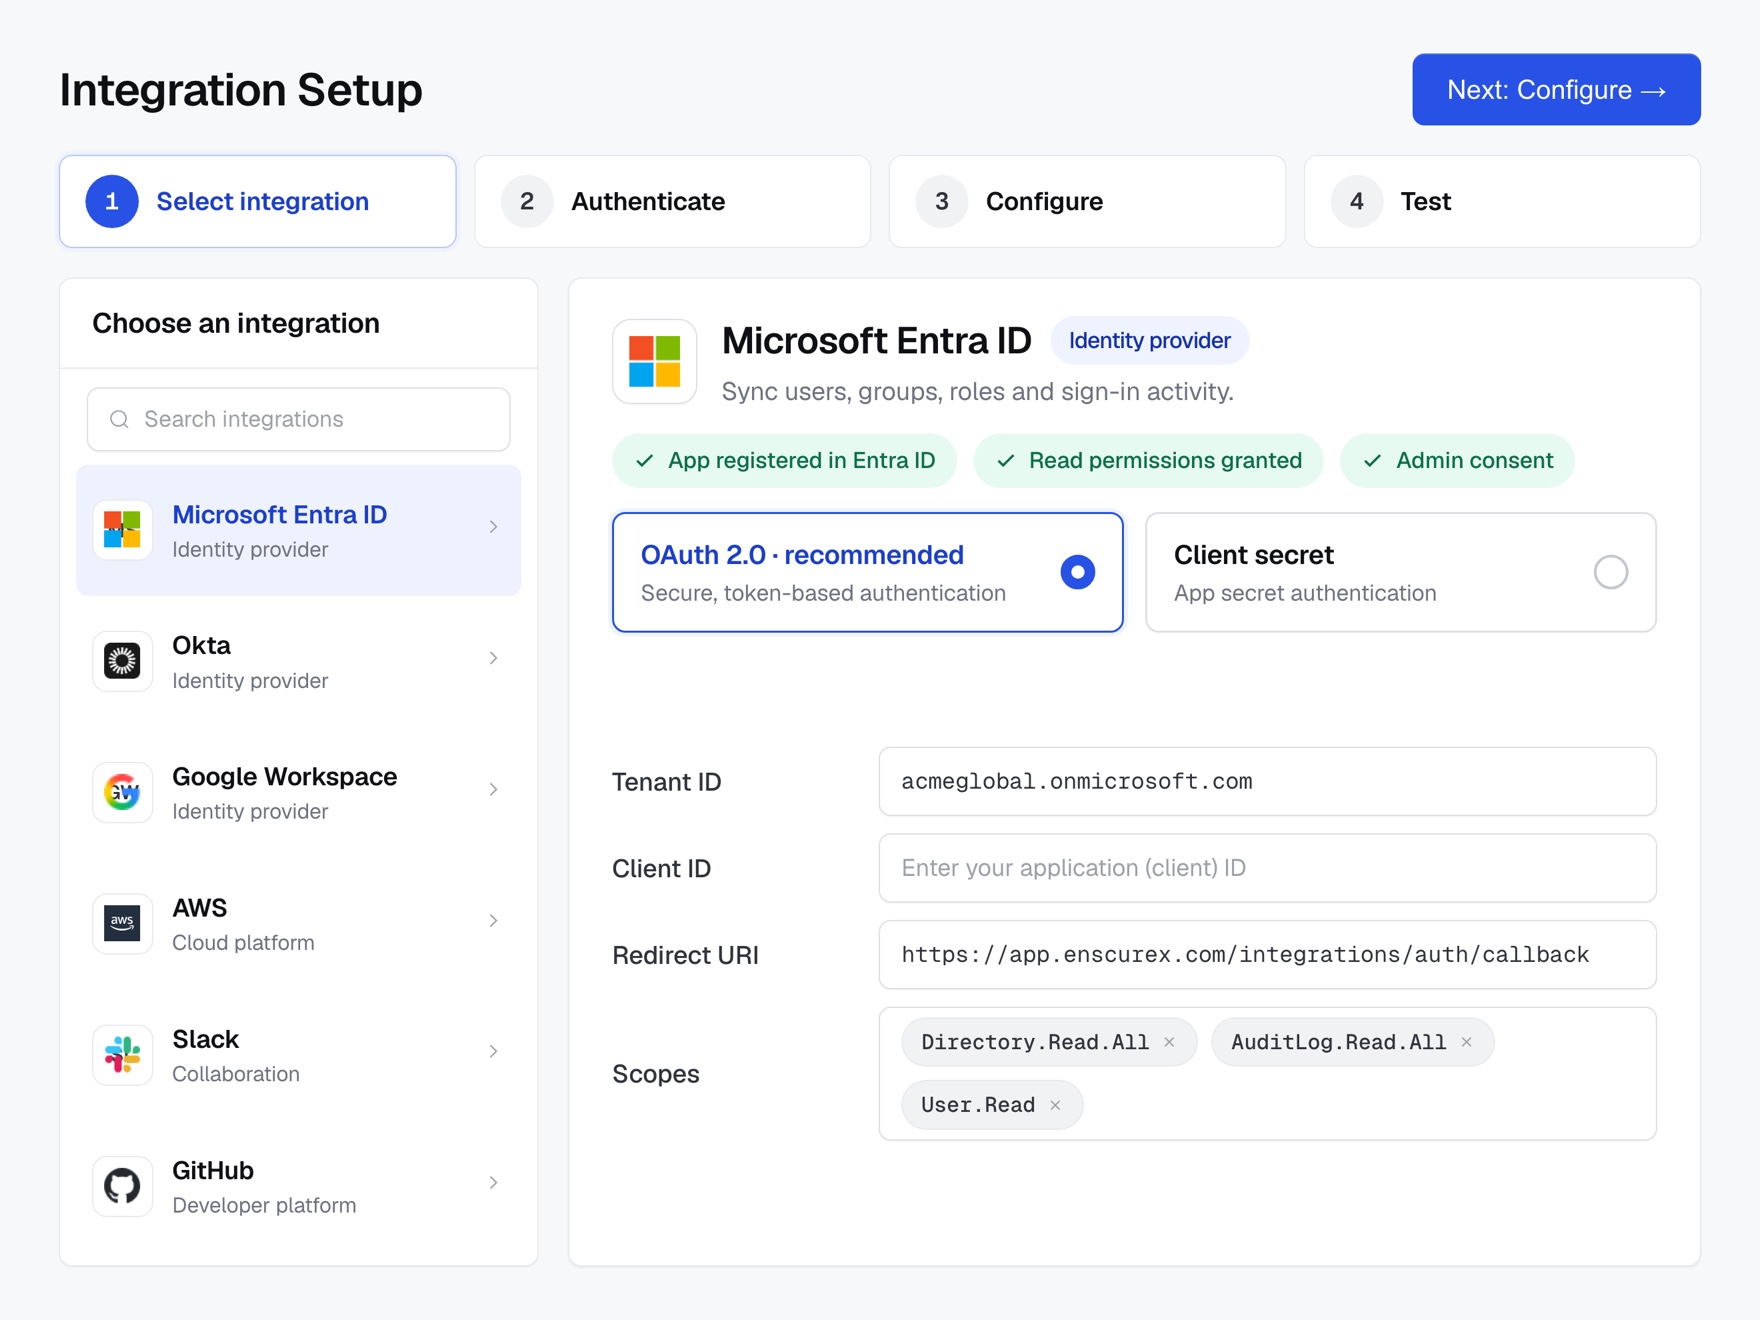Click the 'User.Read' scope label

pos(978,1105)
